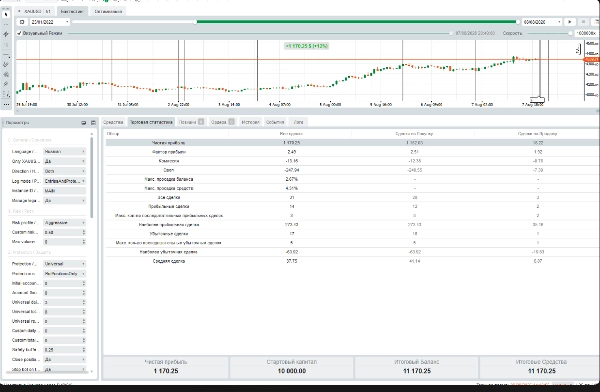Click the visual progress slider handle
600x392 pixels.
[x=451, y=33]
